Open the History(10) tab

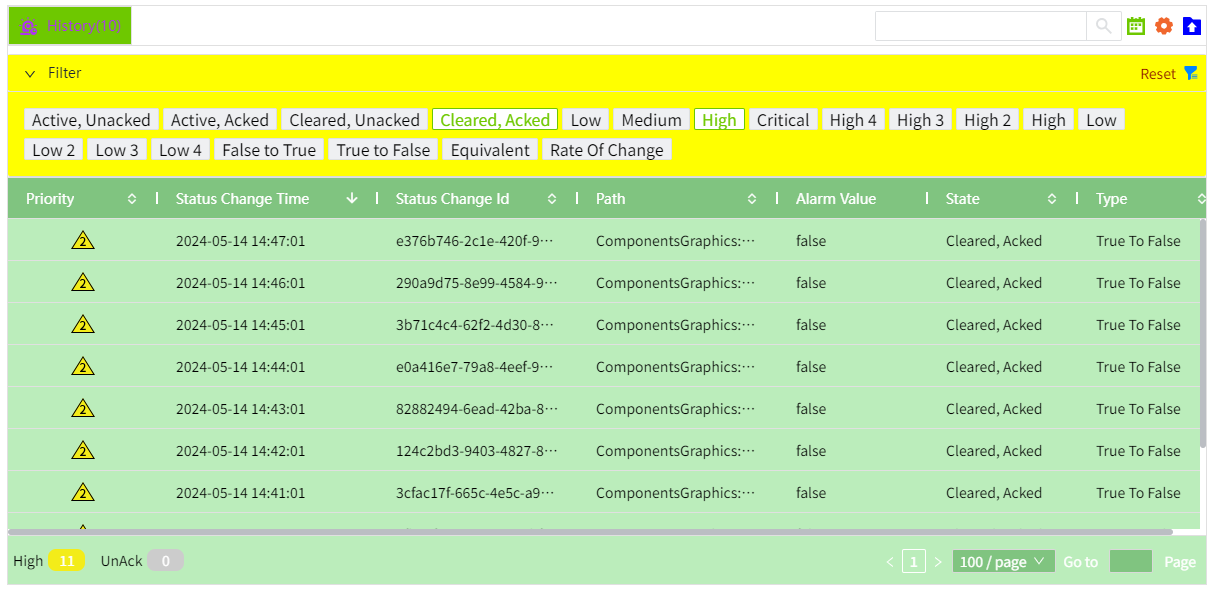point(70,26)
